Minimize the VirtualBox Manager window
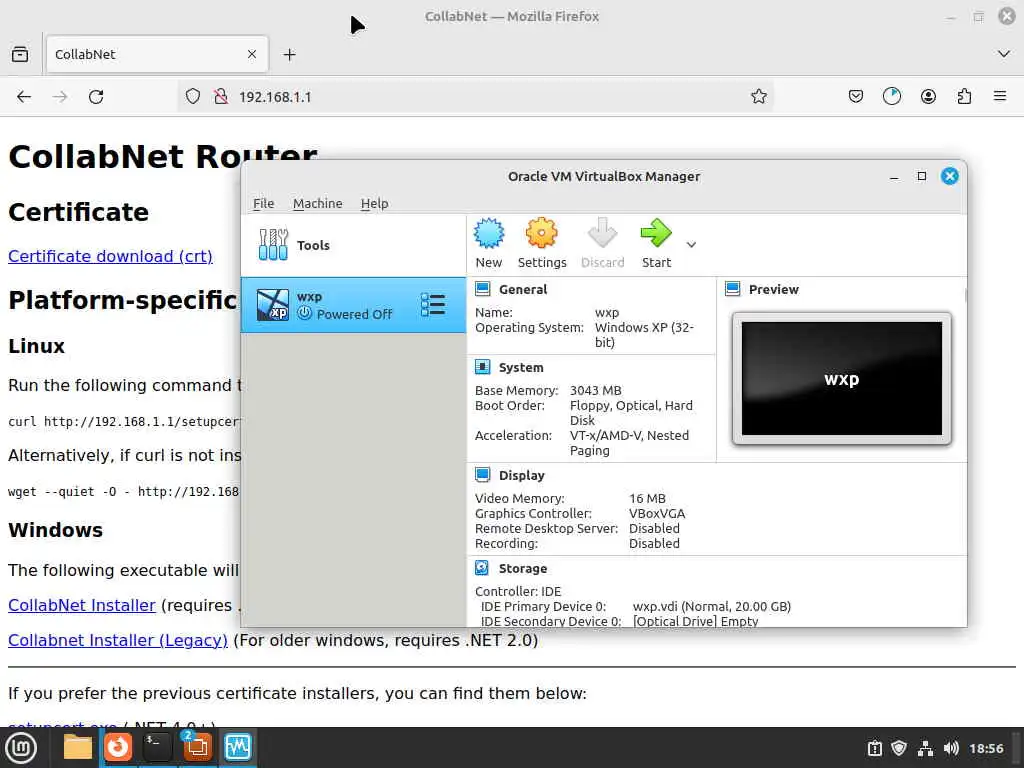Viewport: 1024px width, 768px height. [894, 176]
